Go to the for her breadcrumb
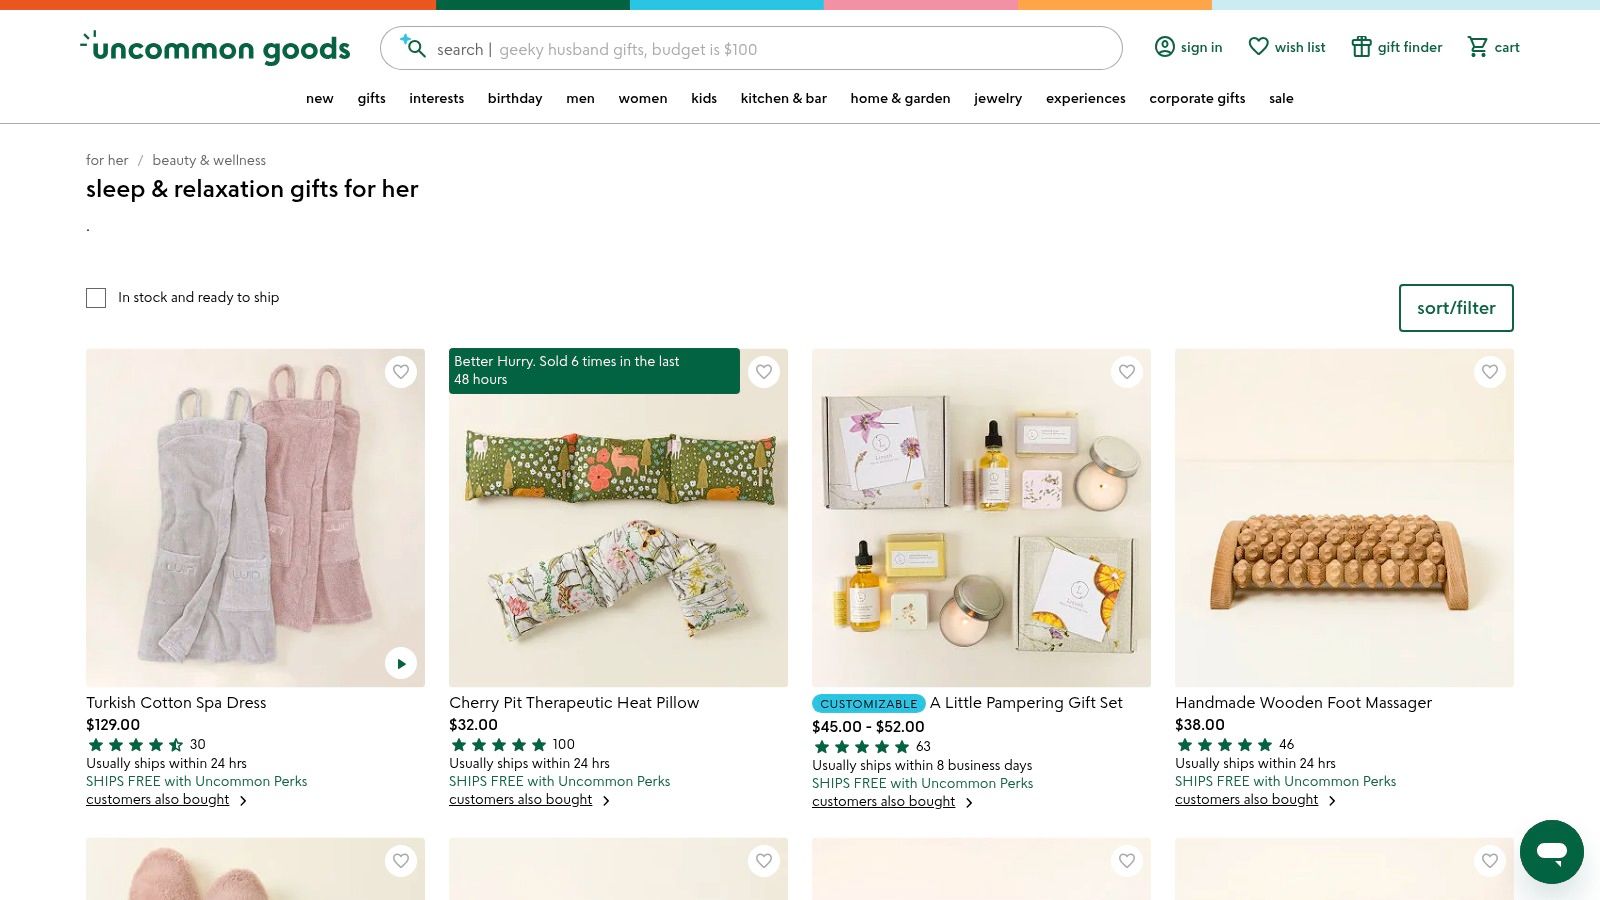 click(107, 160)
